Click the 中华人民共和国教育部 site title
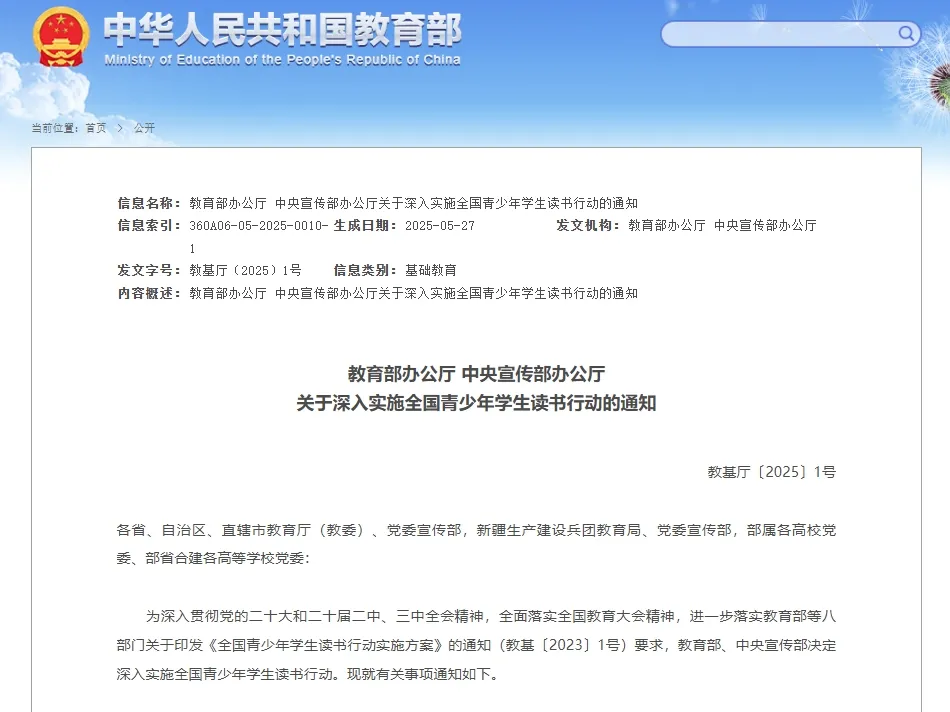 (x=282, y=29)
